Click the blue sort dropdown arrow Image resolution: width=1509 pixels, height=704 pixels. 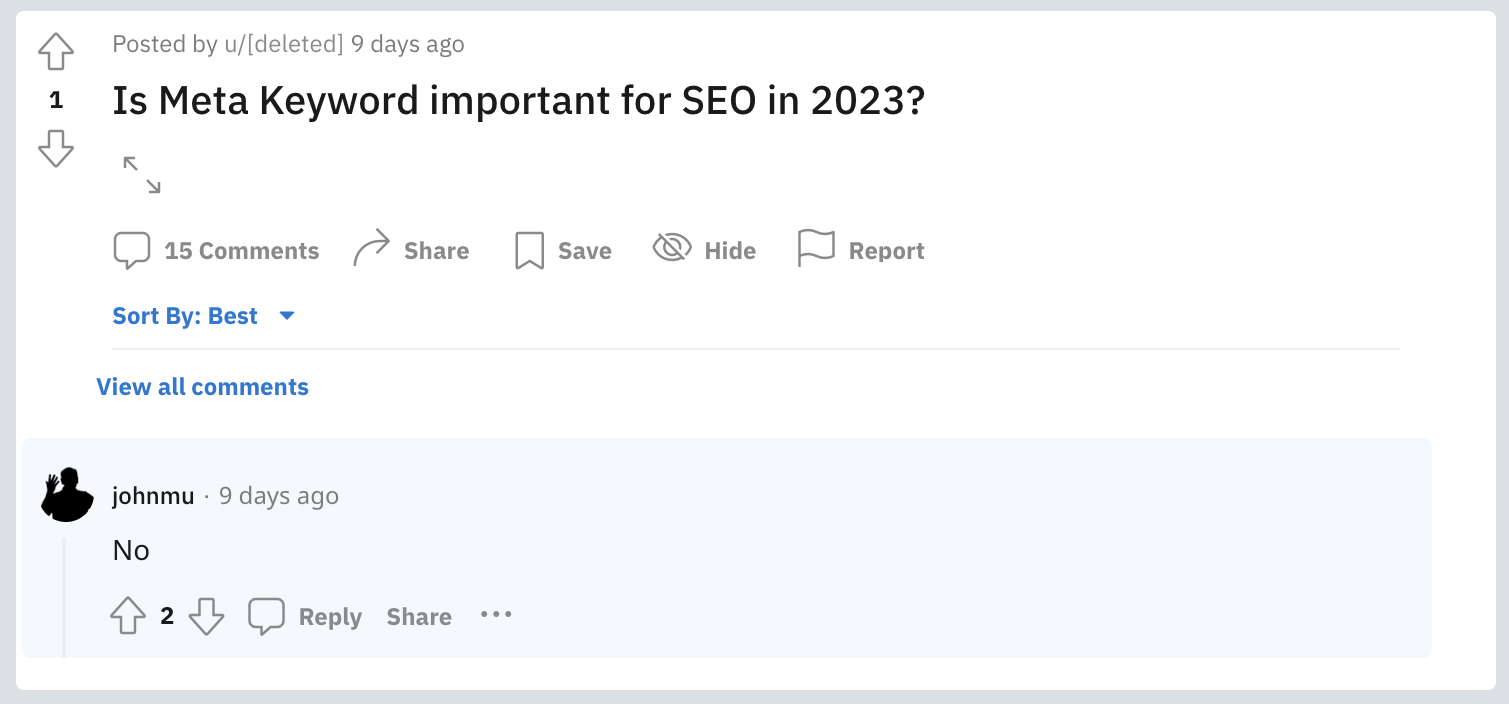pos(287,316)
